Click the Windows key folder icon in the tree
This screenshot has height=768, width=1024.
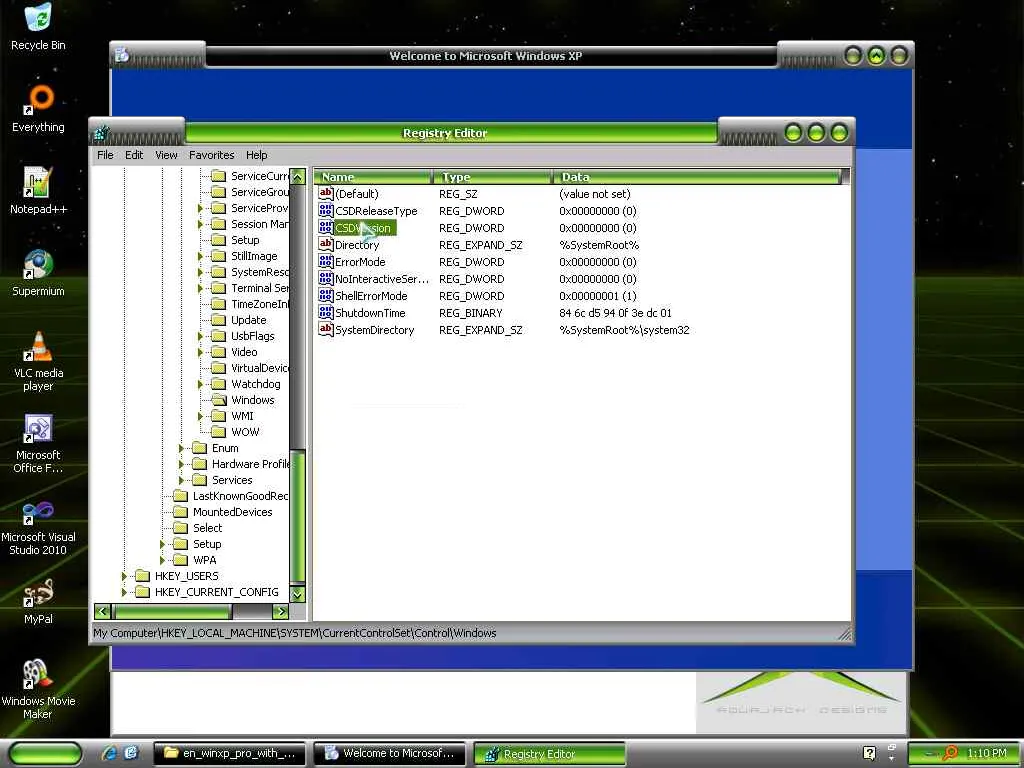219,400
